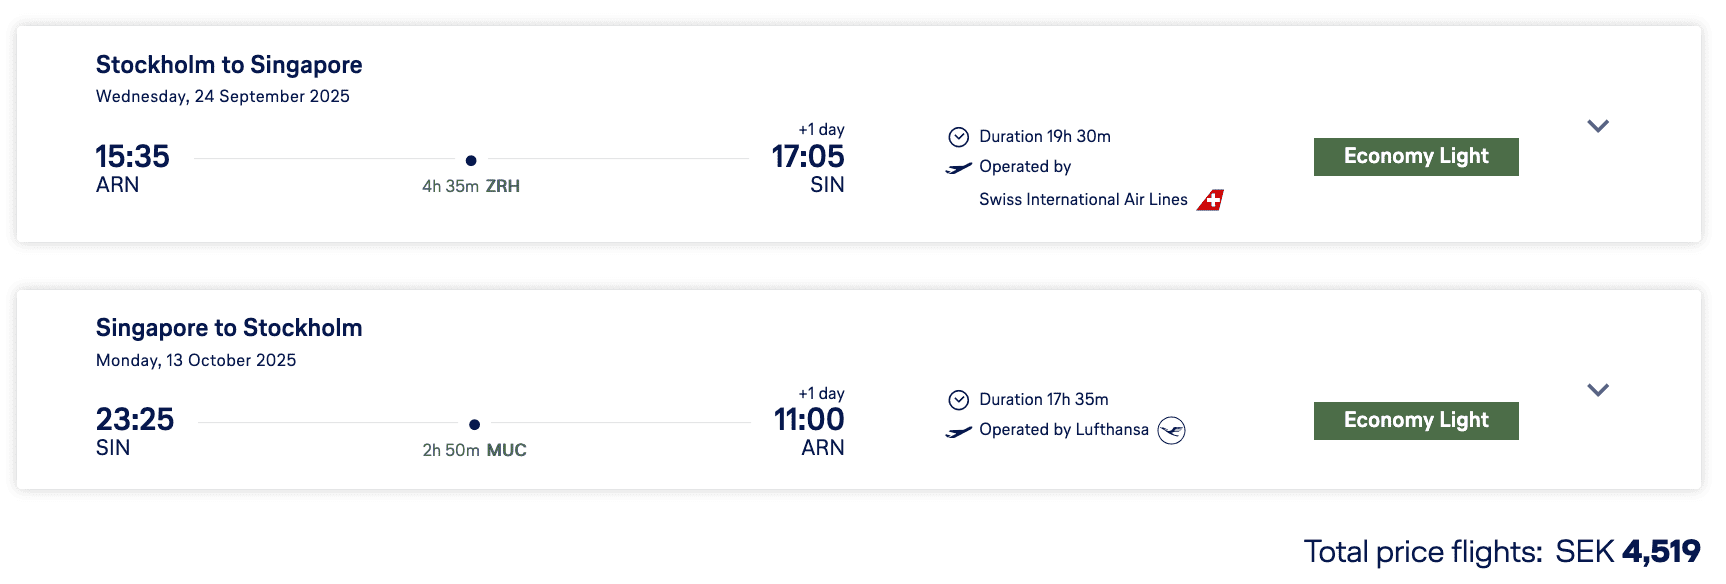Click the Swiss International Air Lines operator text
1726x584 pixels.
(x=1083, y=200)
